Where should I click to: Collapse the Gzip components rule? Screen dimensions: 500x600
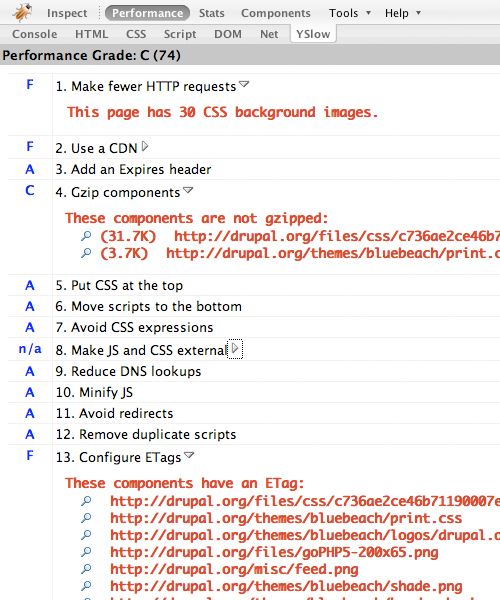[188, 190]
